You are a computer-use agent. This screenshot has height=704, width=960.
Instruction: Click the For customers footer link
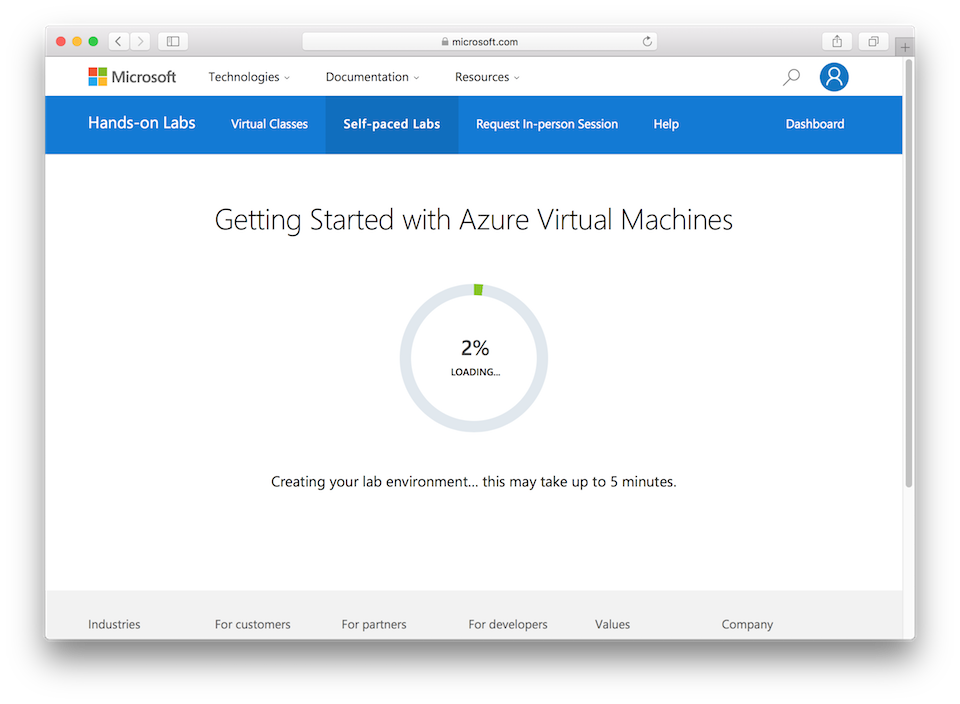click(x=252, y=624)
